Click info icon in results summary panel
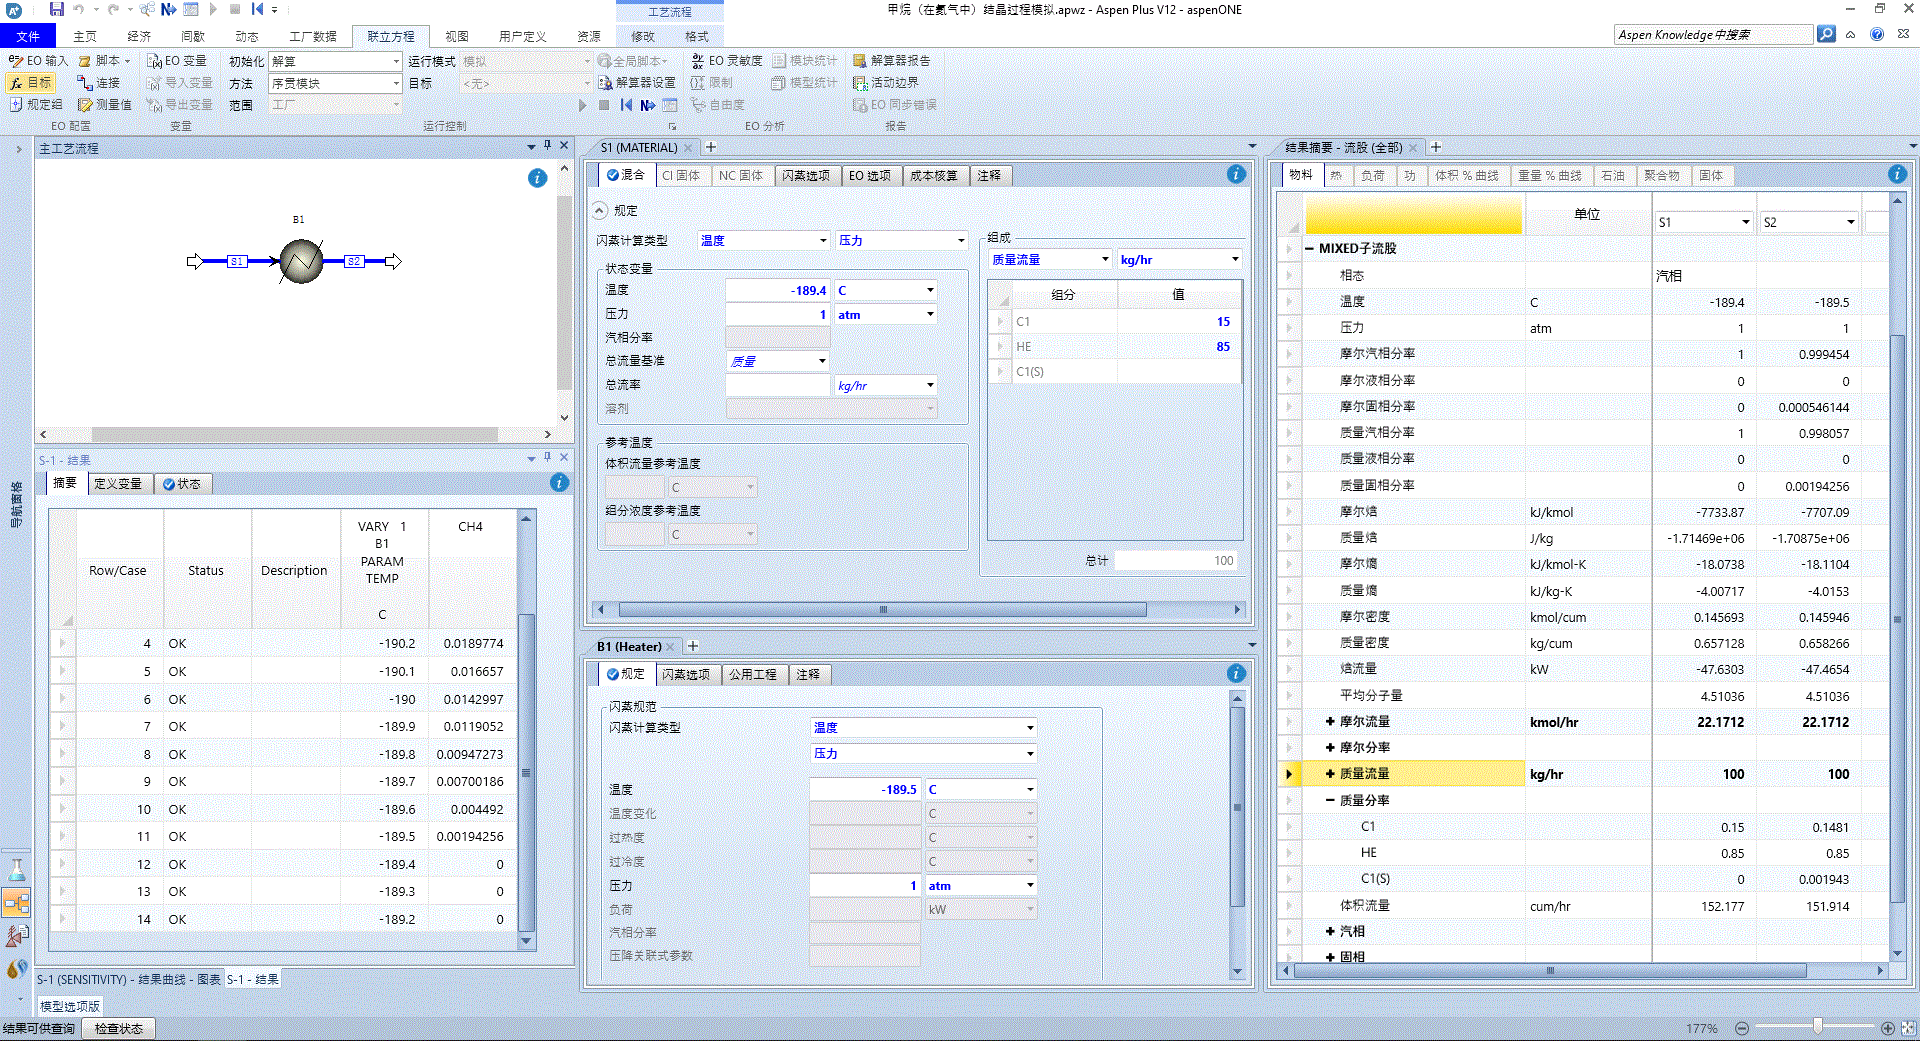This screenshot has height=1041, width=1920. (1897, 174)
